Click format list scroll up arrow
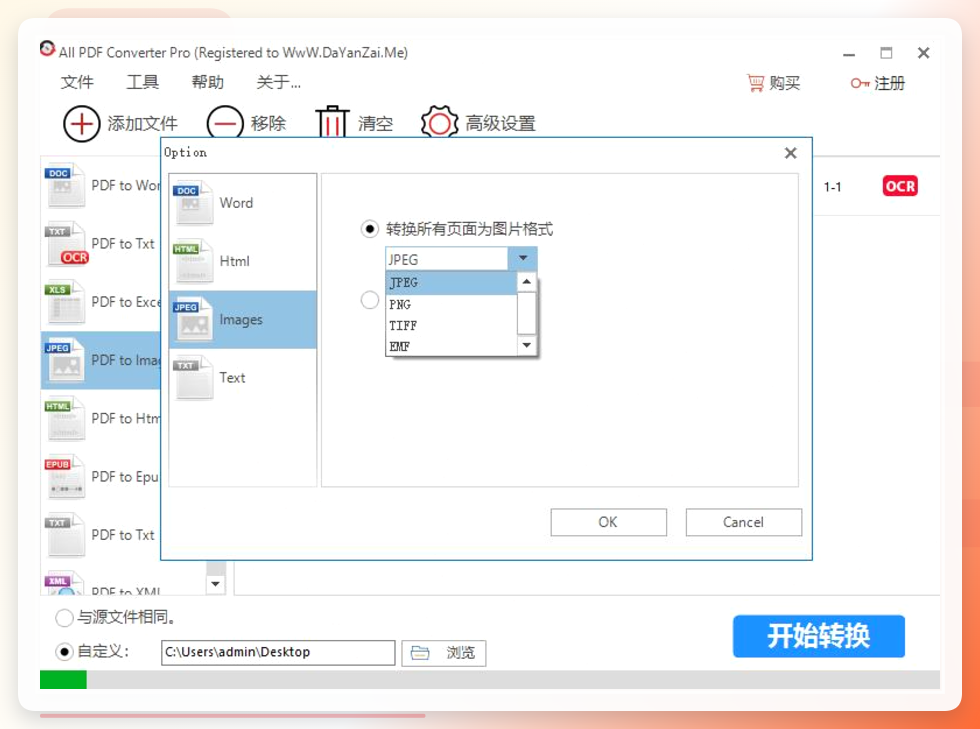 pyautogui.click(x=527, y=282)
